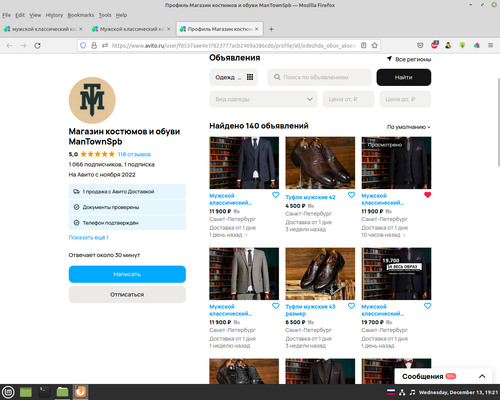The image size is (500, 400).
Task: Go back using the browser back arrow
Action: (x=9, y=45)
